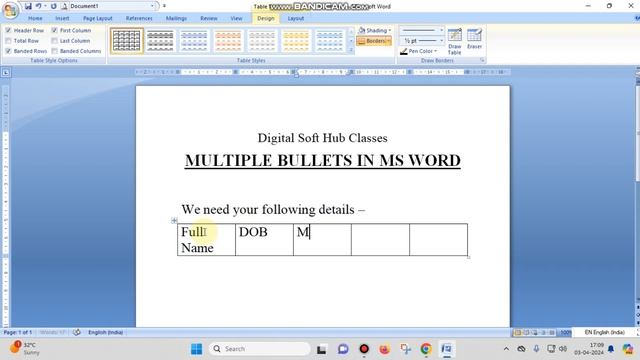Click the heading MULTIPLE BULLETS IN MS WORD
The image size is (640, 360).
[x=322, y=160]
